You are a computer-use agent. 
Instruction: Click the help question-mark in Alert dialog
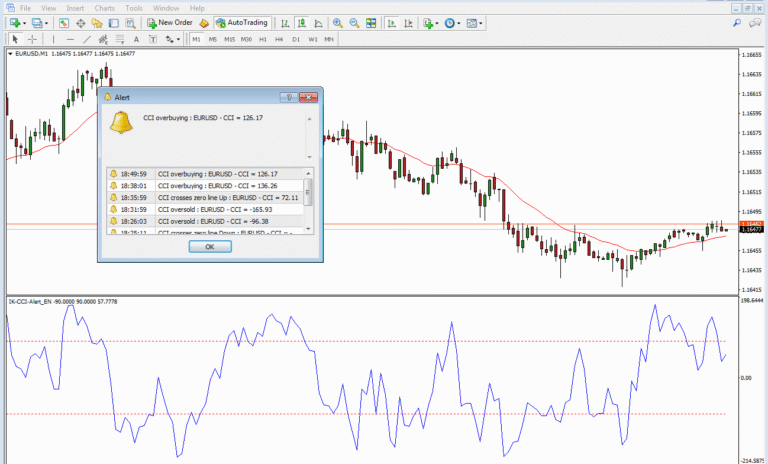pyautogui.click(x=289, y=98)
